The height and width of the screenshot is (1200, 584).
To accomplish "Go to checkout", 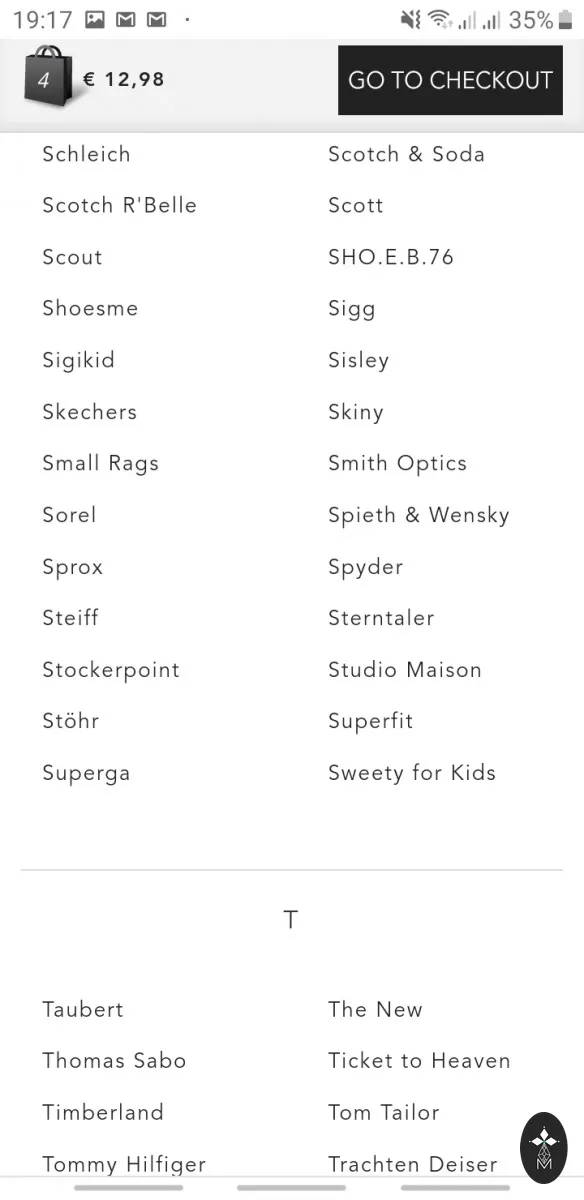I will coord(450,80).
